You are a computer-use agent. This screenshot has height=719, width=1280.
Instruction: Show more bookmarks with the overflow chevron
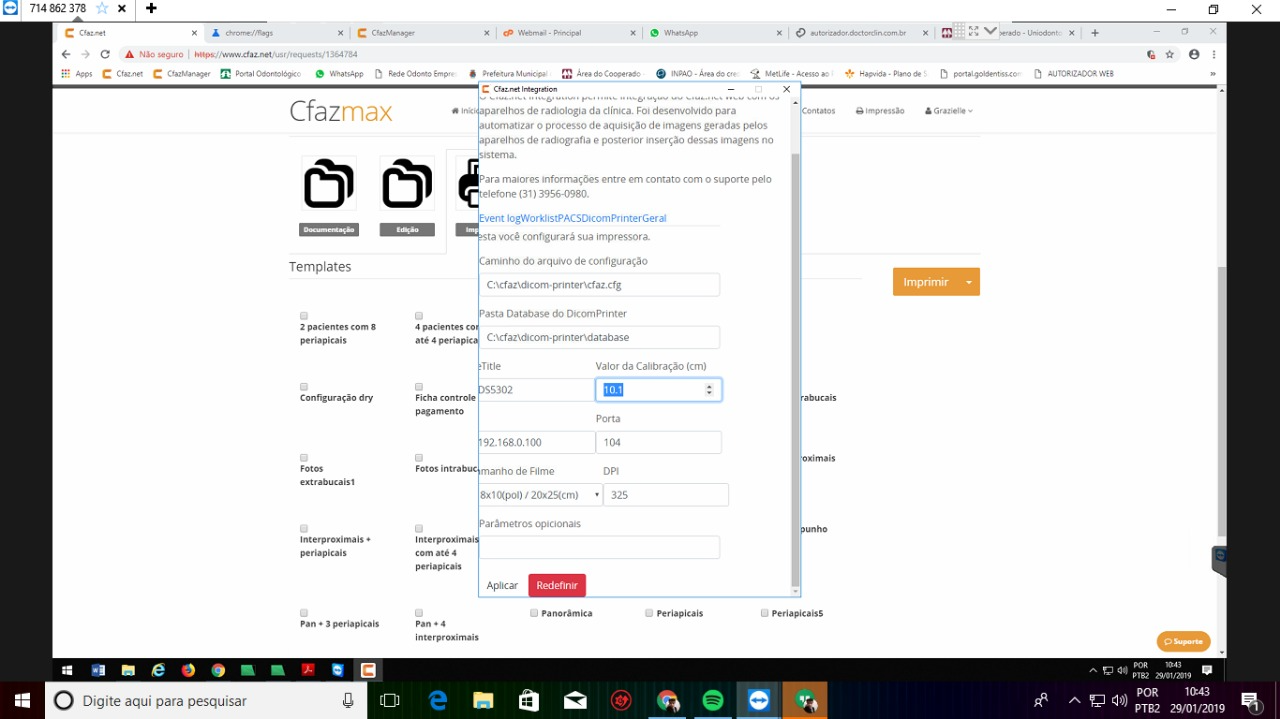click(x=1213, y=74)
